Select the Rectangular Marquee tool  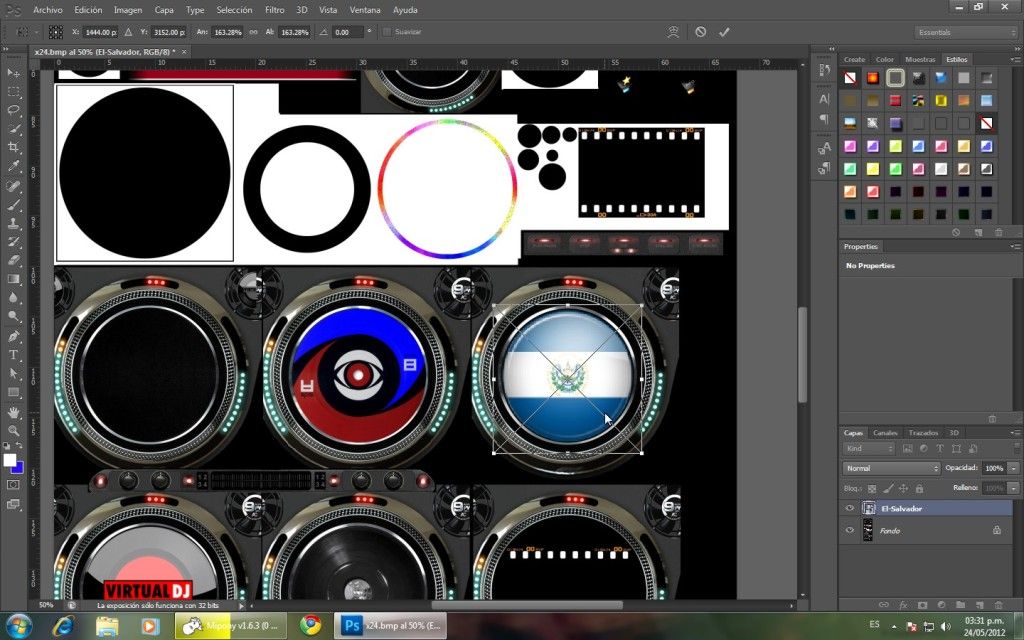tap(13, 91)
